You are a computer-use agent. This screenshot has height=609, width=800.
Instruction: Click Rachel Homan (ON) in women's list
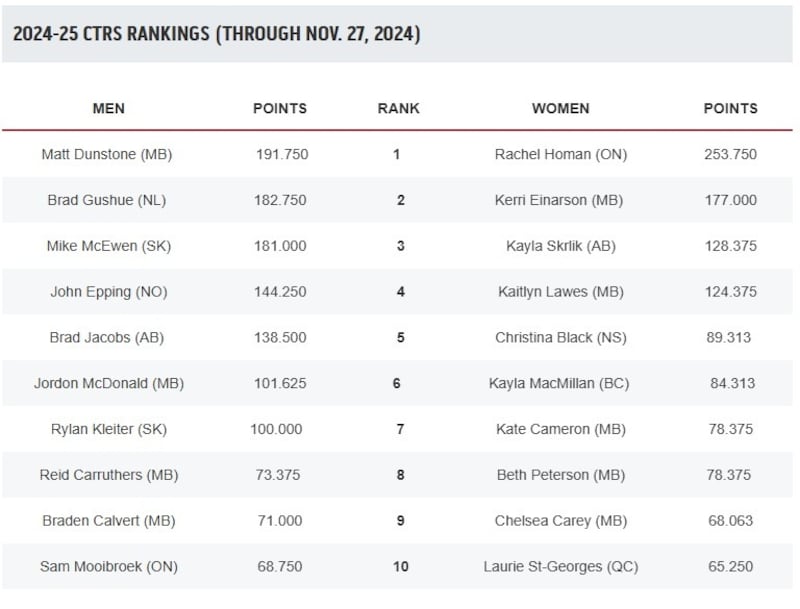pos(561,154)
